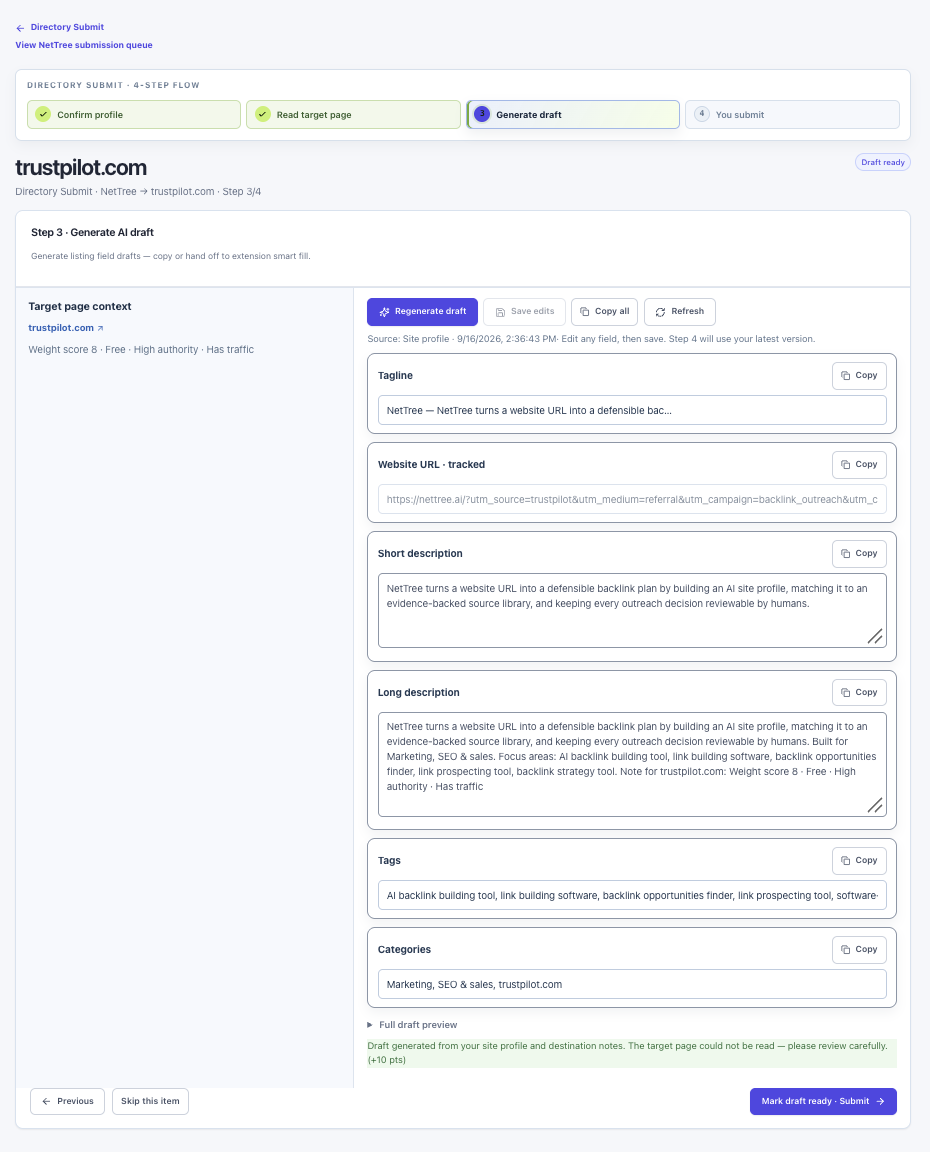The image size is (930, 1152).
Task: Click the Save edits button
Action: [x=525, y=312]
